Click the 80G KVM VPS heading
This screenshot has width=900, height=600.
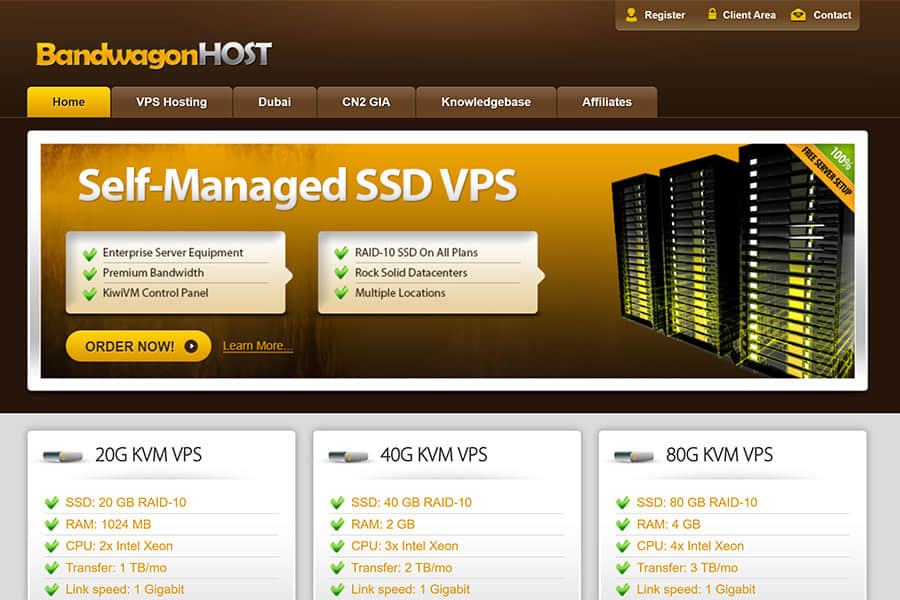pyautogui.click(x=719, y=455)
